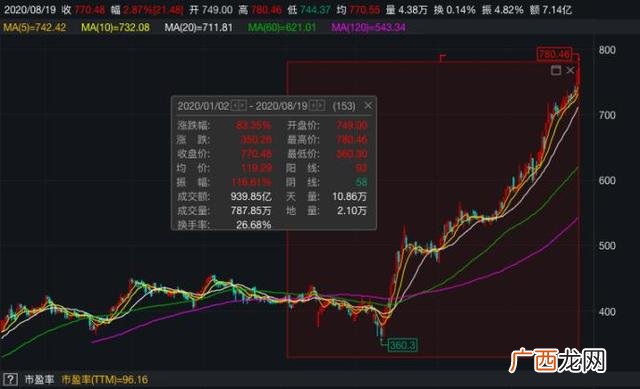The height and width of the screenshot is (389, 640).
Task: Click the 成交额 939.85亿 value
Action: pyautogui.click(x=251, y=196)
